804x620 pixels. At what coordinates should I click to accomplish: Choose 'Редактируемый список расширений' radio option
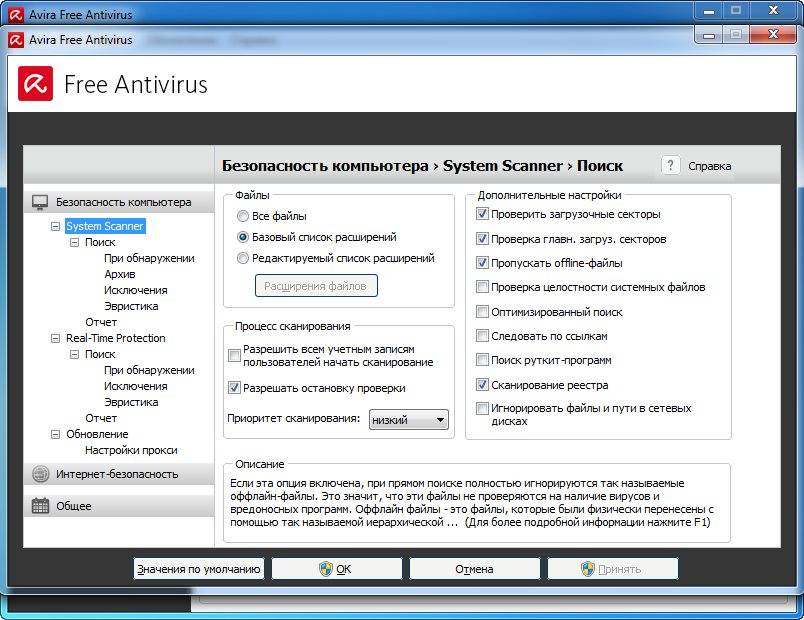(243, 258)
